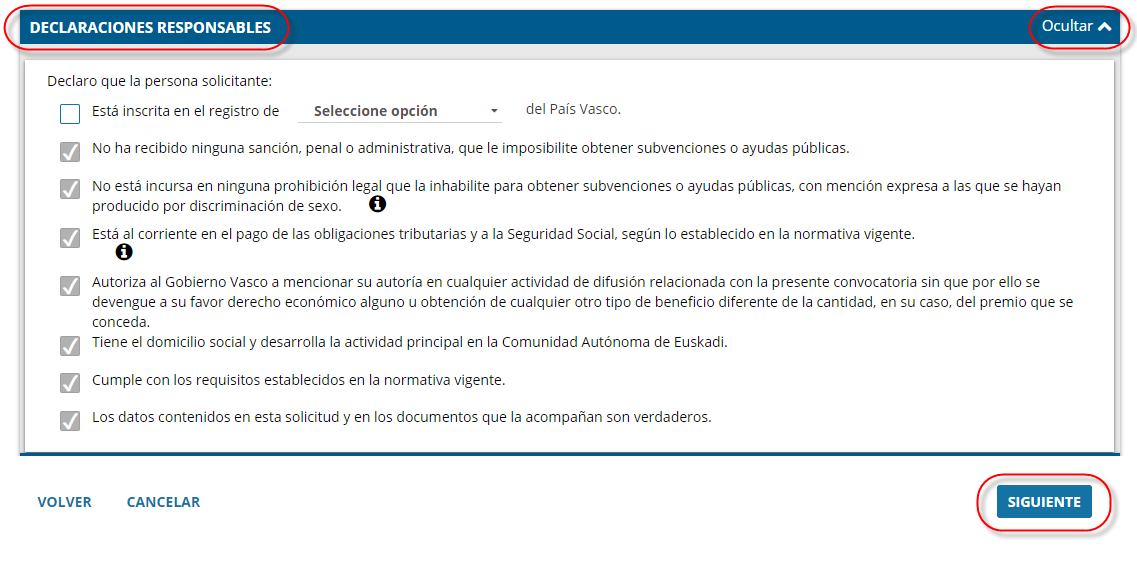Toggle the 'Está al corriente en el pago' checkbox
This screenshot has width=1137, height=566.
pyautogui.click(x=70, y=237)
